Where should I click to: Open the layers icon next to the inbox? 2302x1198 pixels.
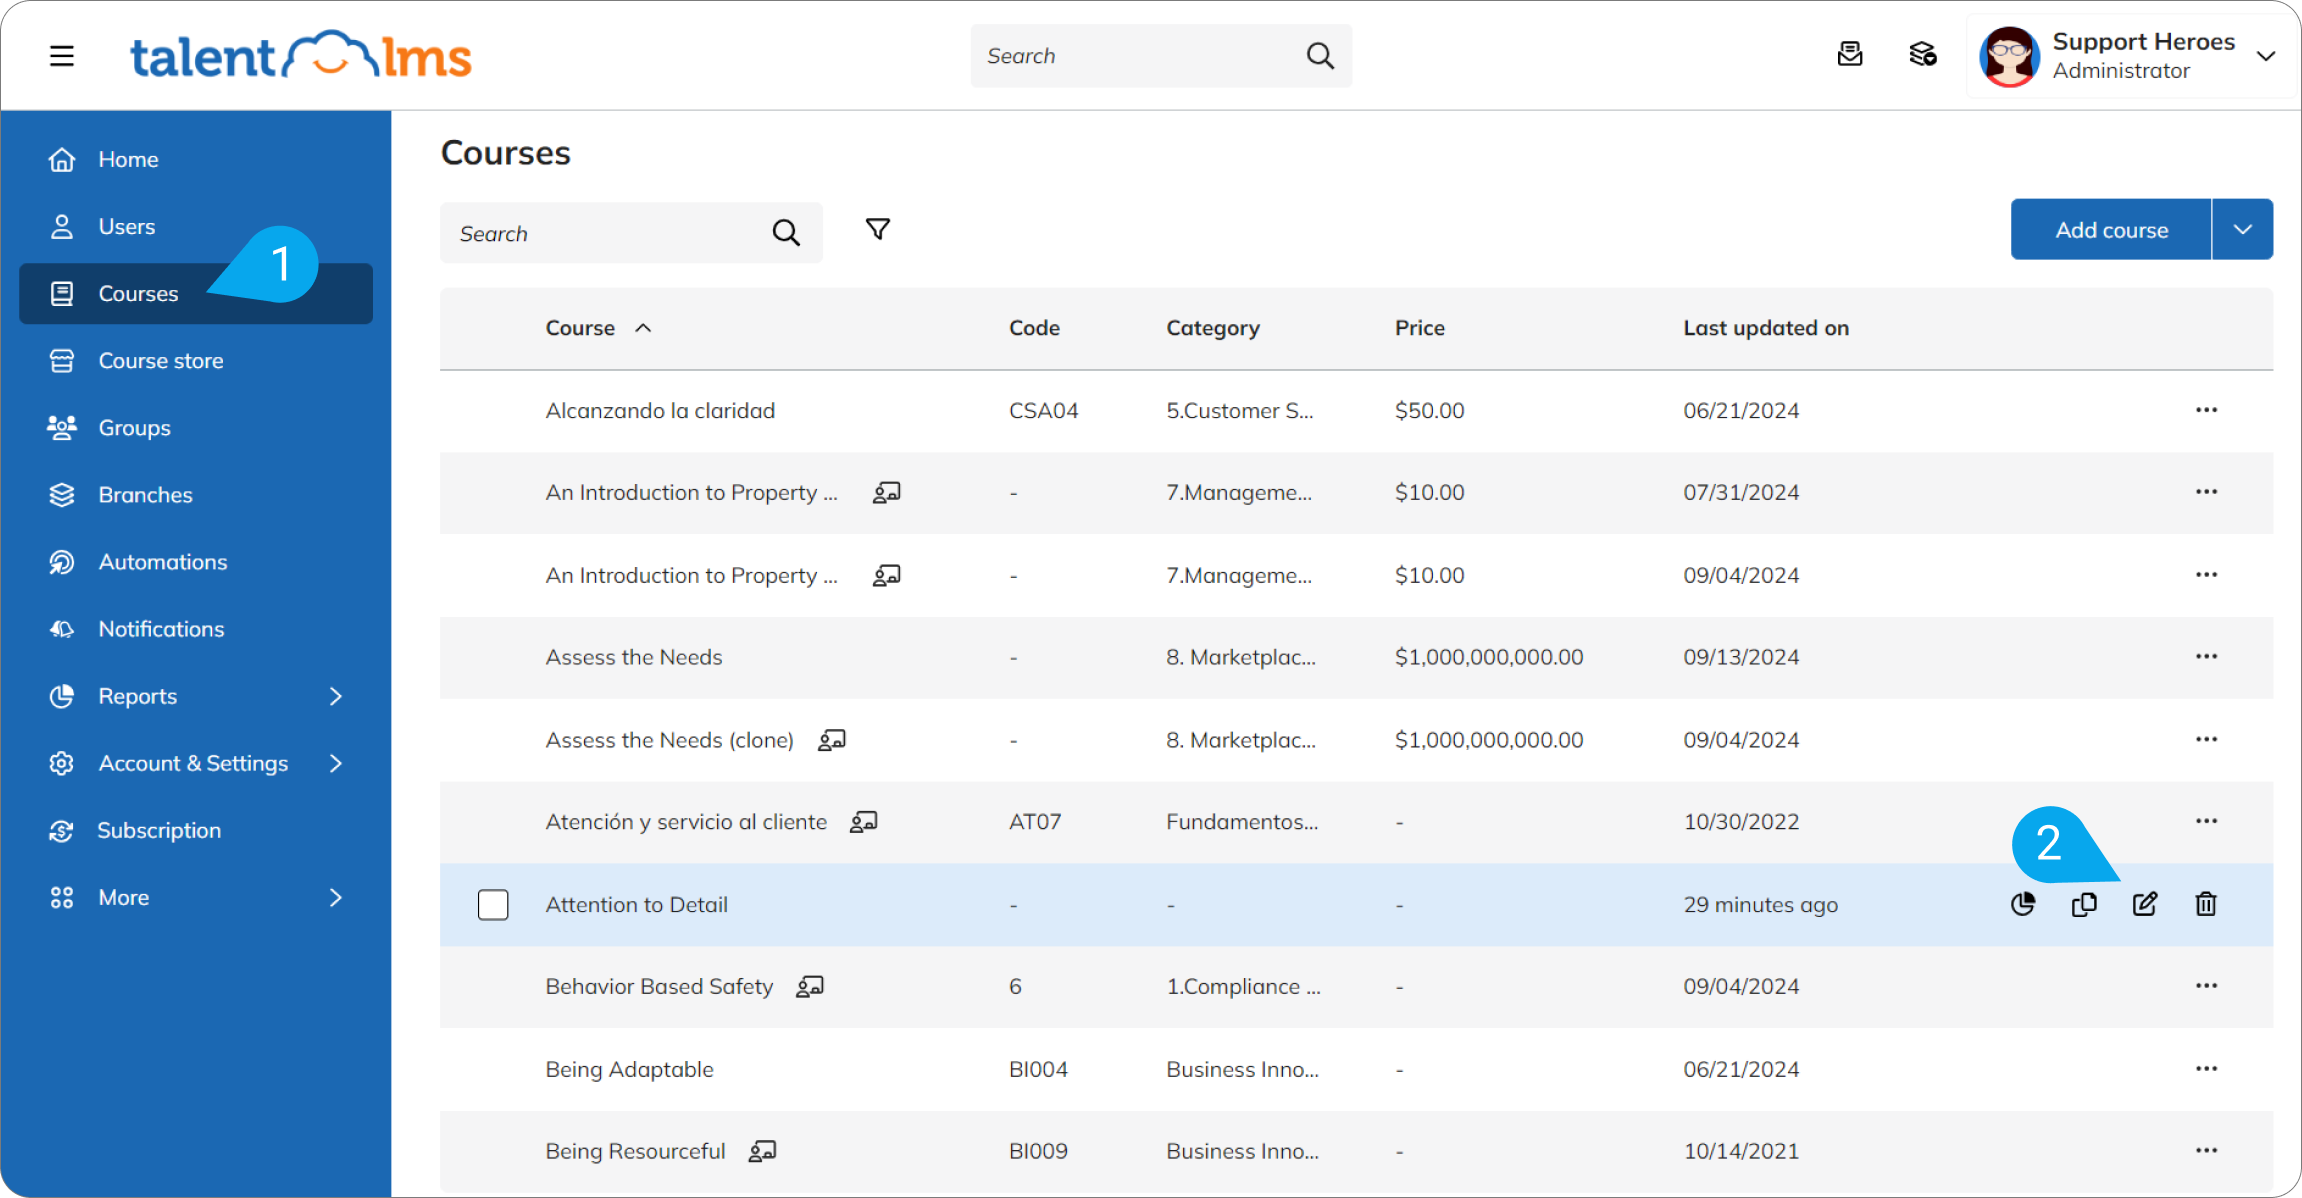(x=1922, y=55)
